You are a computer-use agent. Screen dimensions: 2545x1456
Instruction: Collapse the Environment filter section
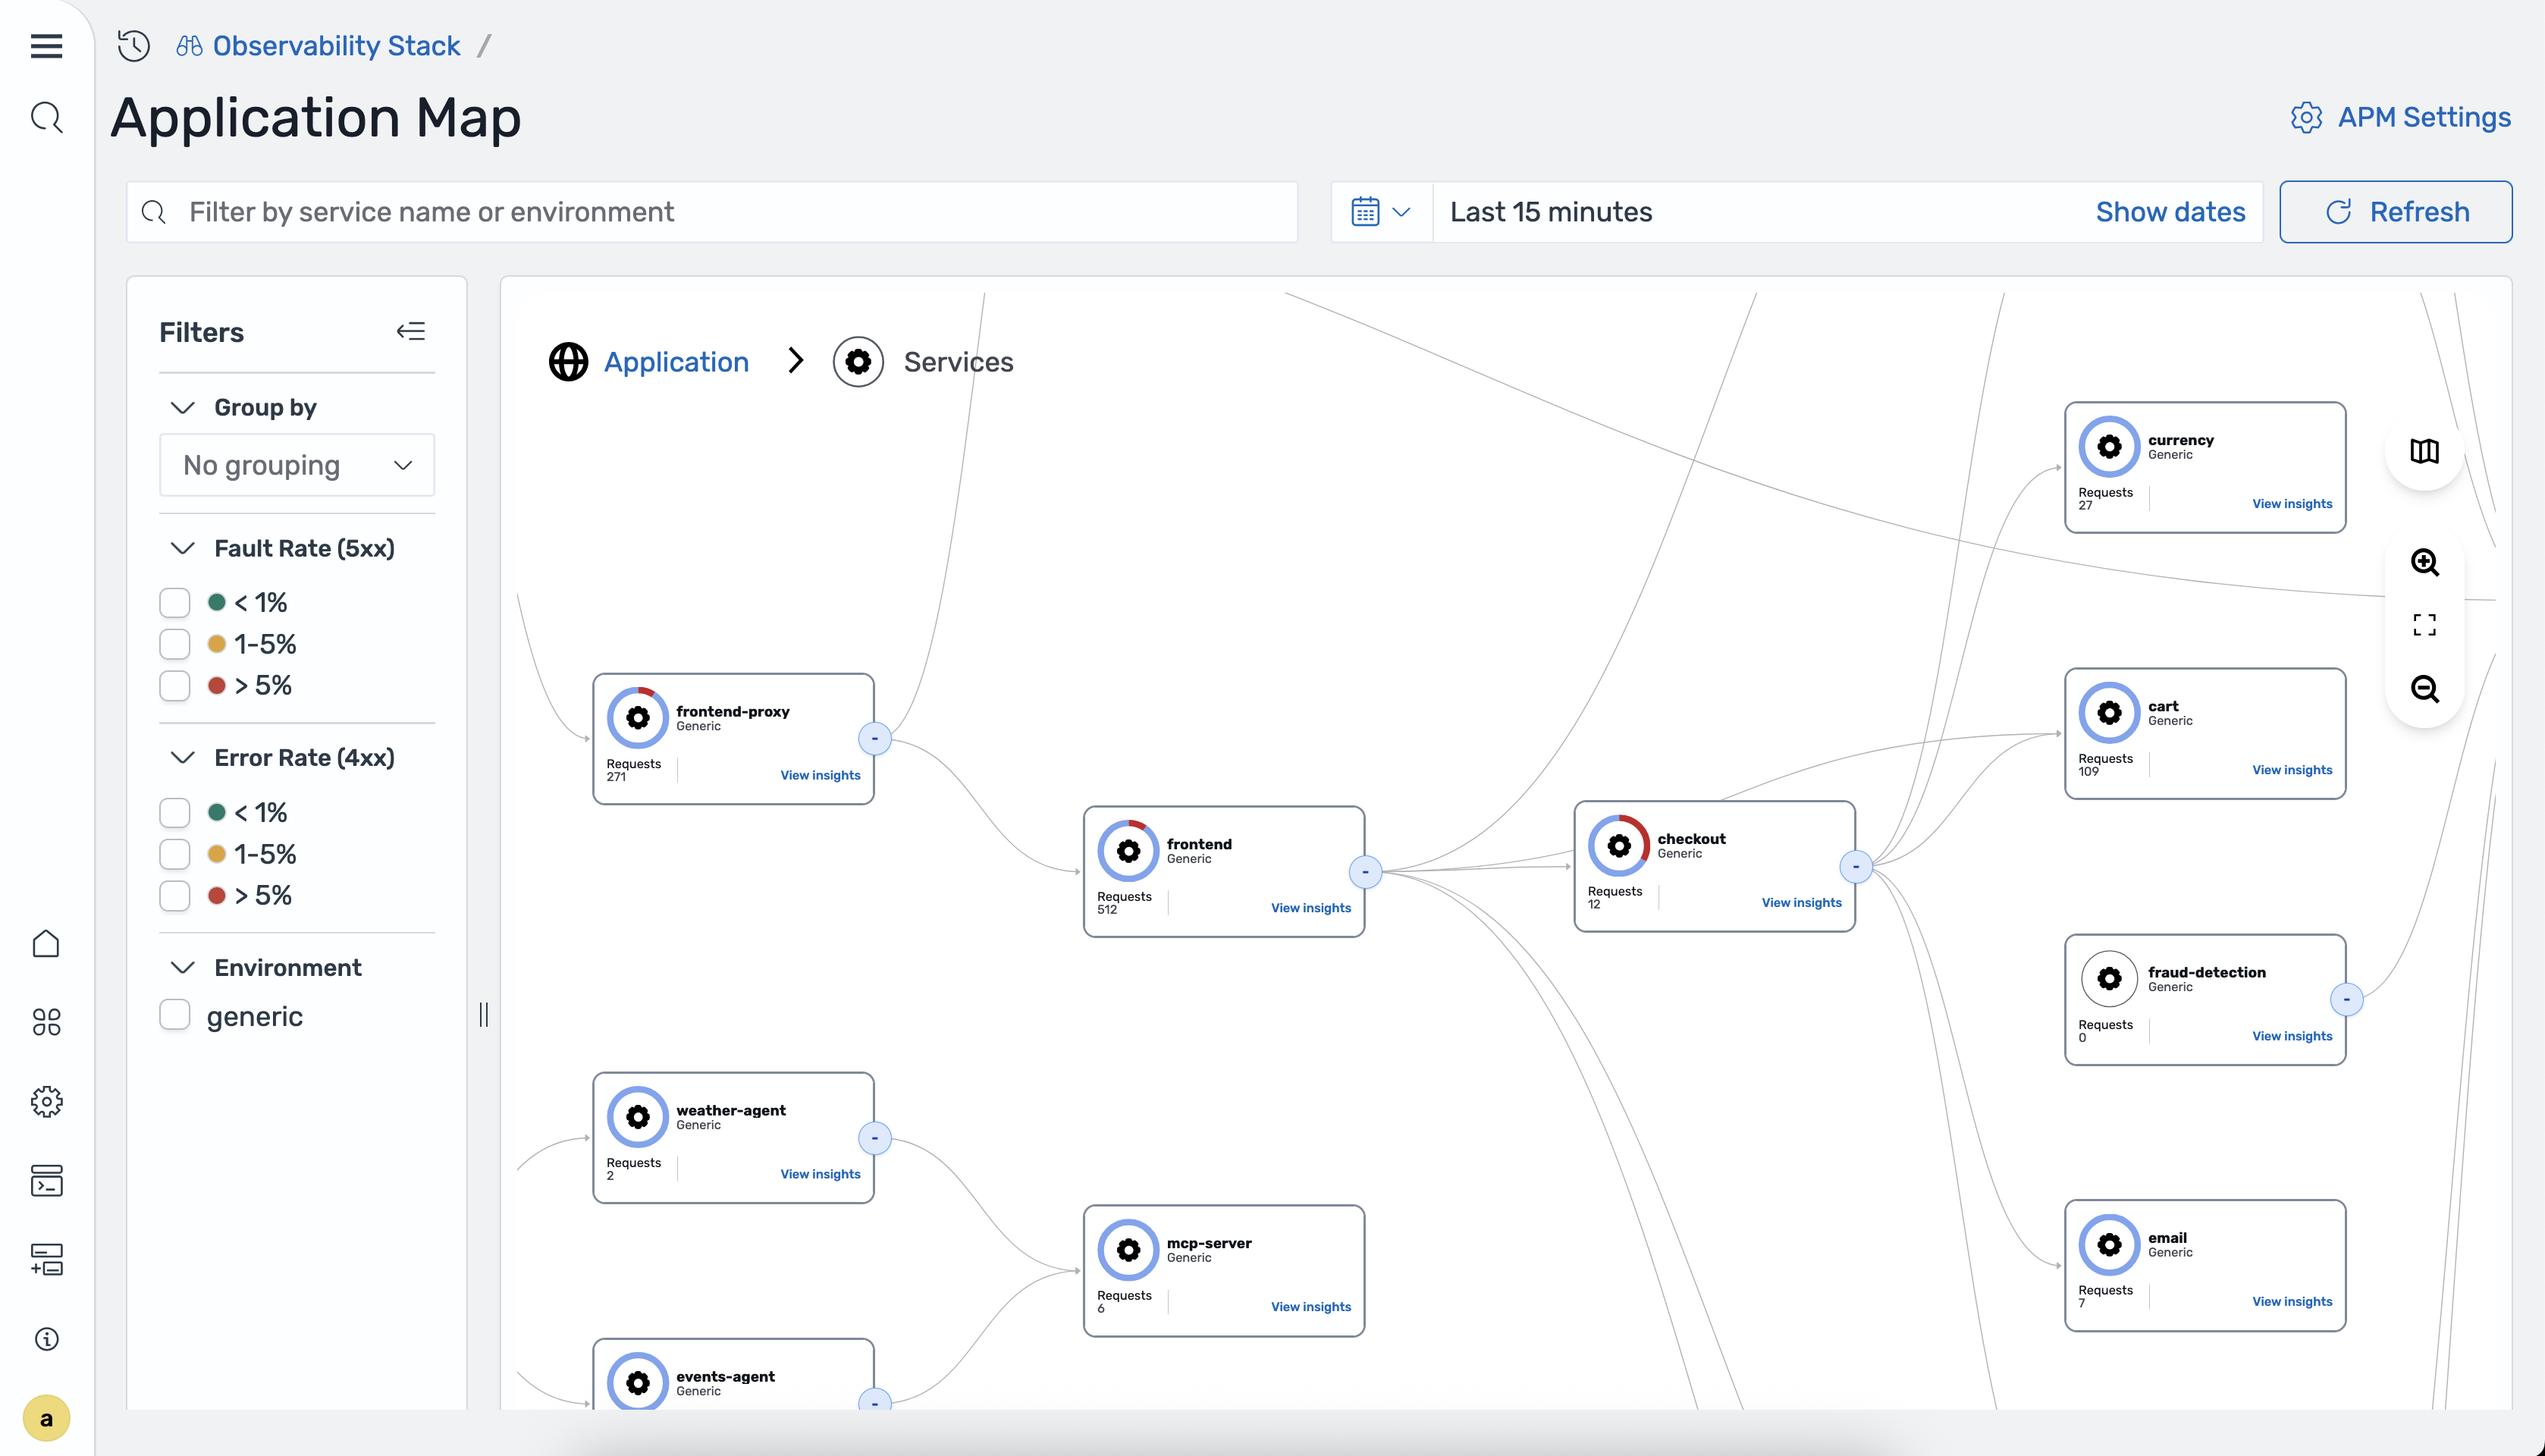coord(182,967)
